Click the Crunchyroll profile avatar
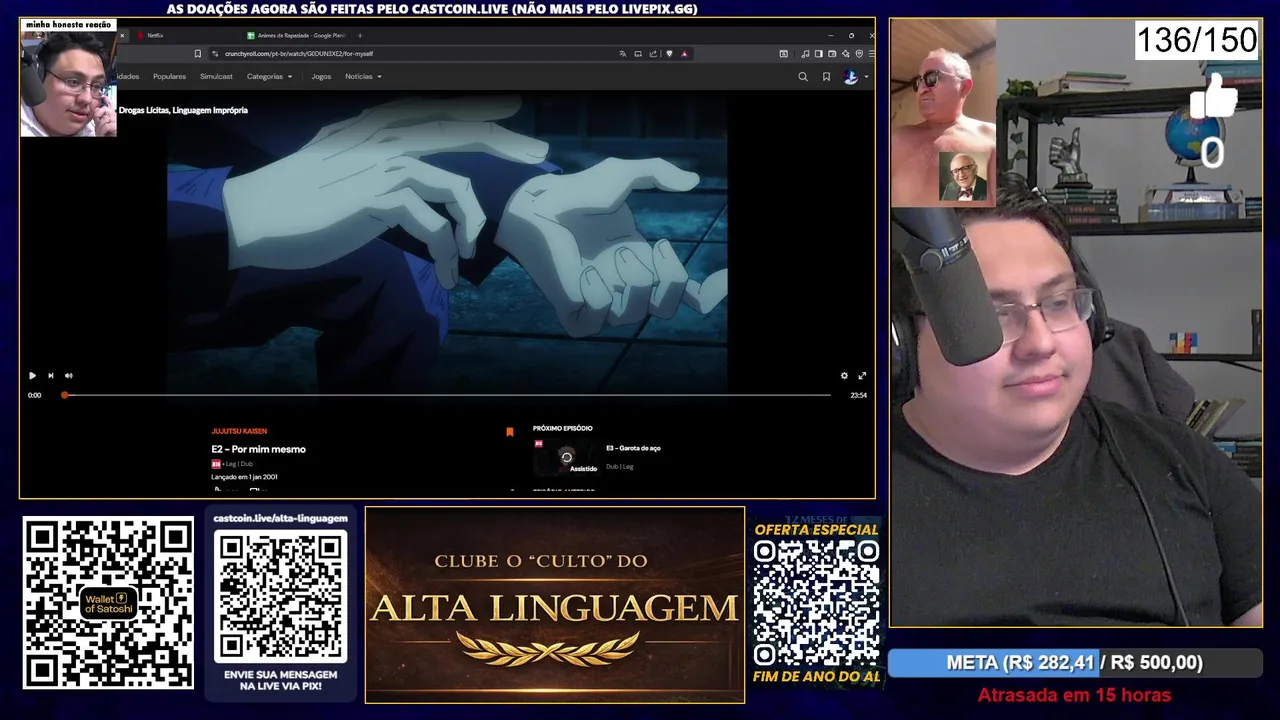The image size is (1280, 720). tap(850, 76)
